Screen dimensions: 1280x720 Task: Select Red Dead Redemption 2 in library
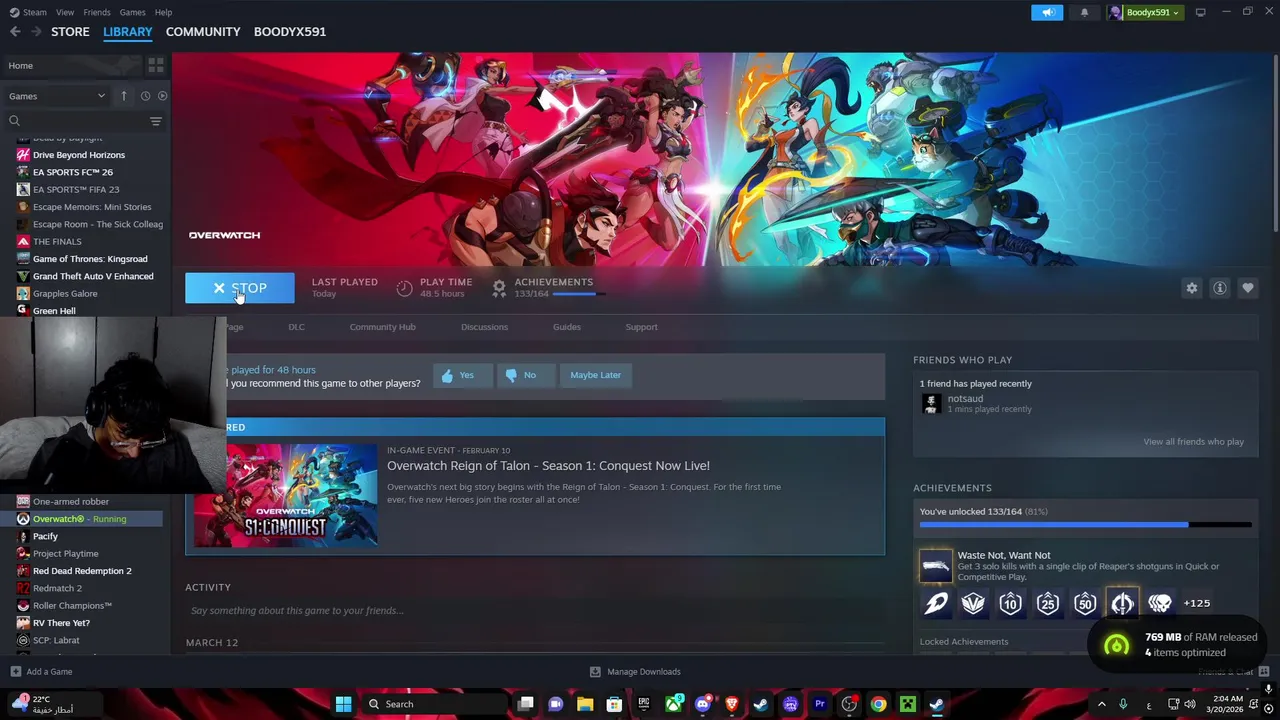coord(84,571)
